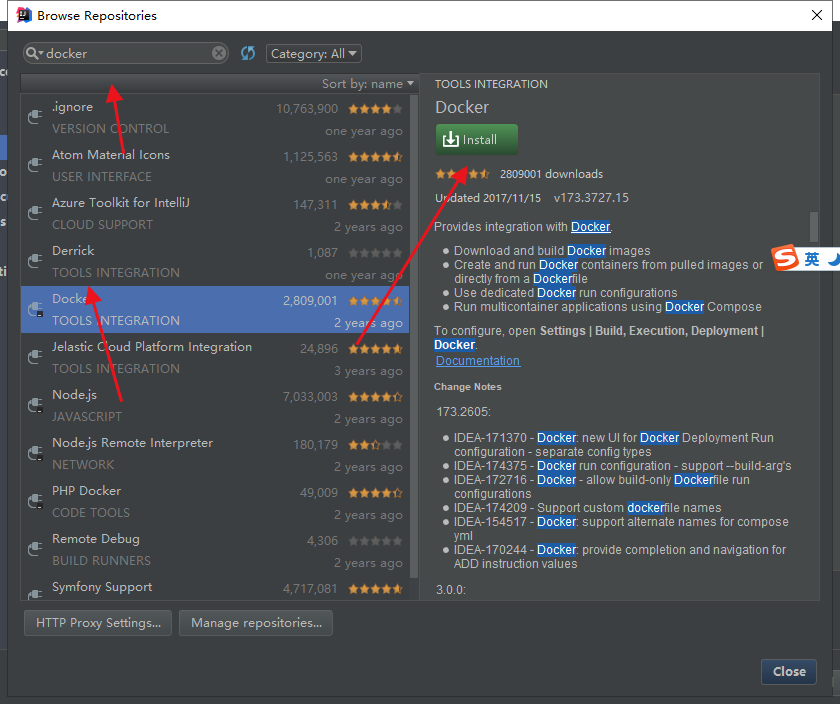Select the Node.js plugin entry
The image size is (840, 704).
click(215, 406)
